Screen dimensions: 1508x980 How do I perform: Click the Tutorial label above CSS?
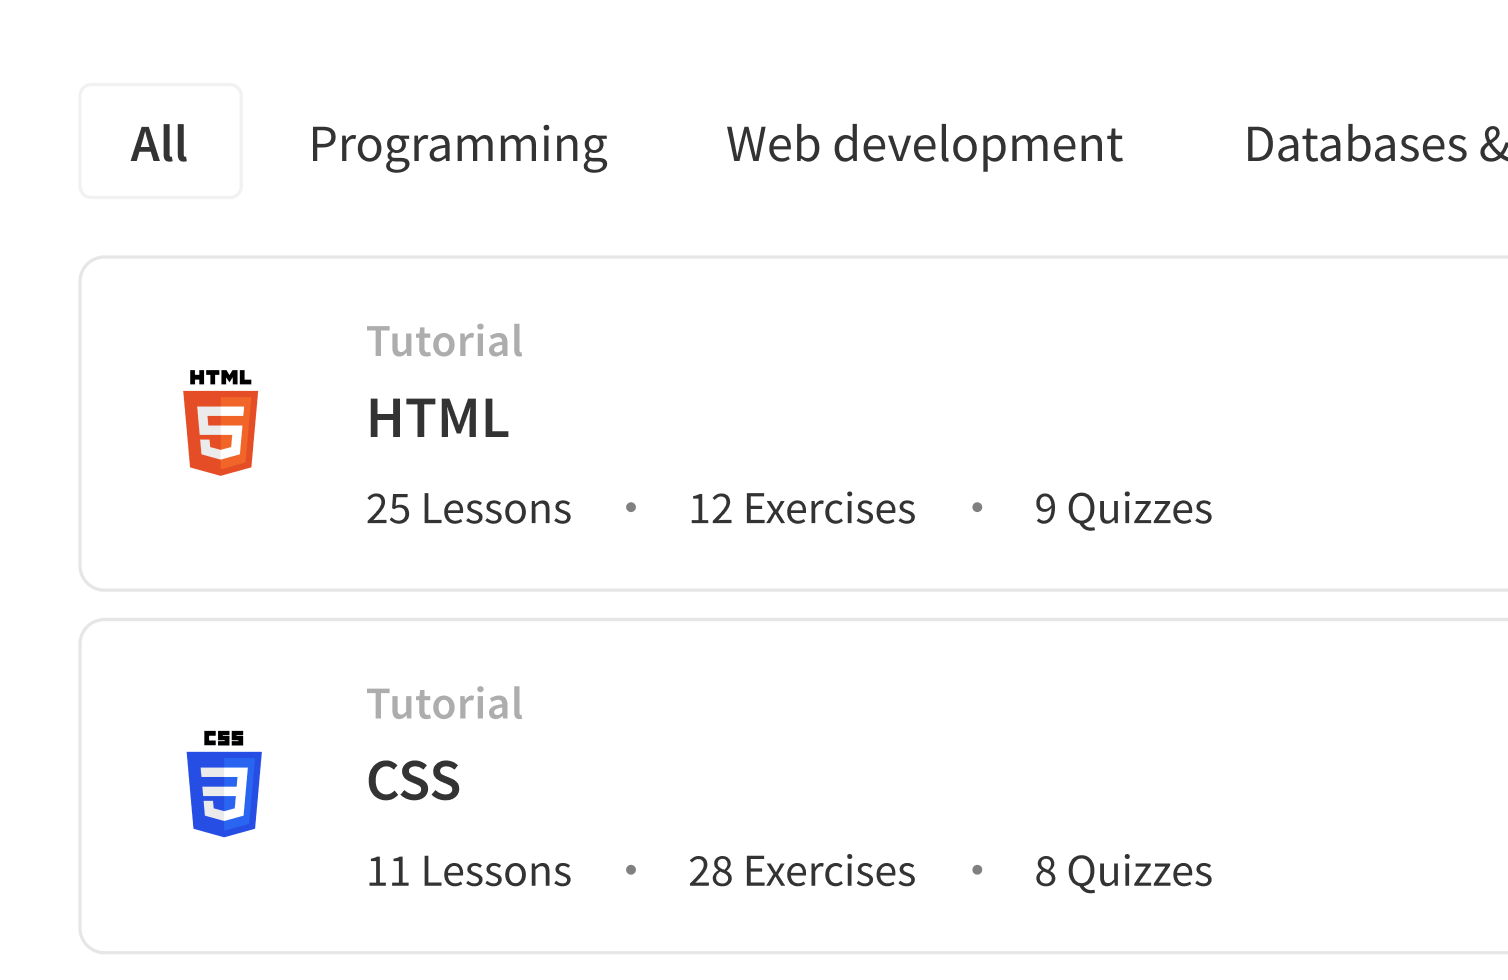click(x=445, y=703)
